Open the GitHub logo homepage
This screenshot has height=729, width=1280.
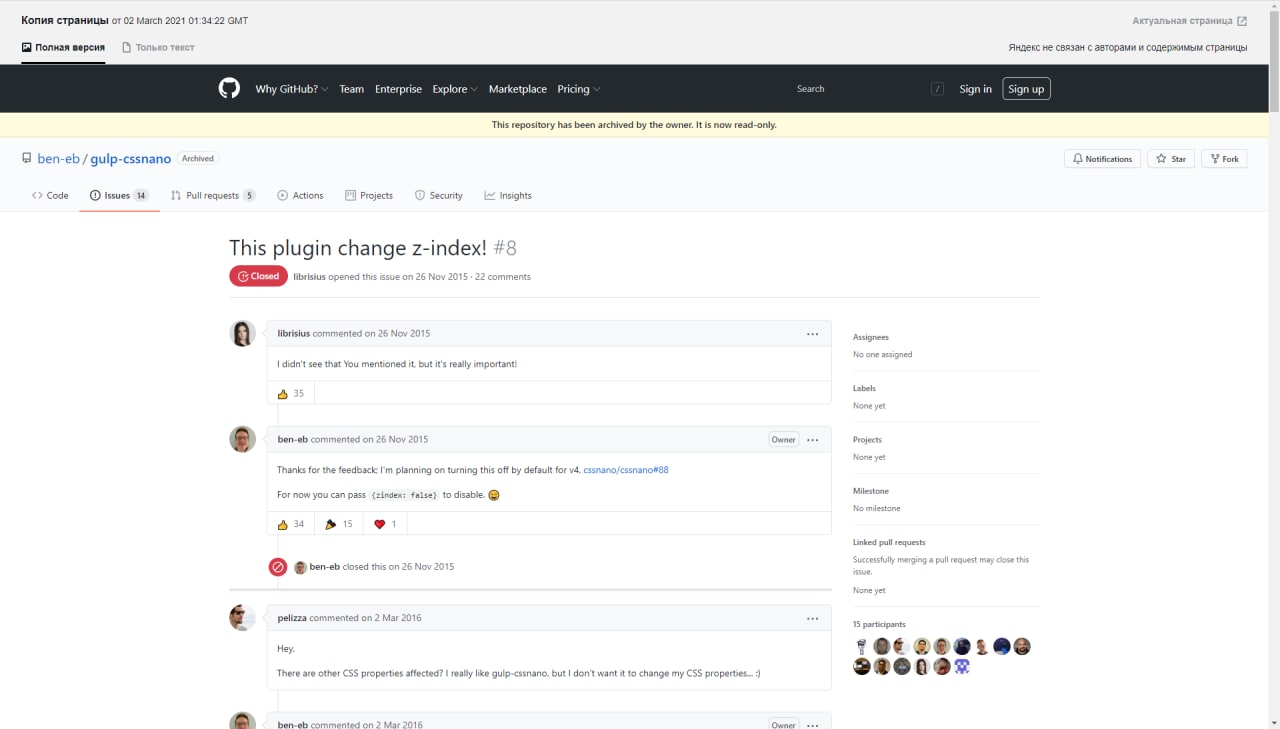pyautogui.click(x=229, y=89)
